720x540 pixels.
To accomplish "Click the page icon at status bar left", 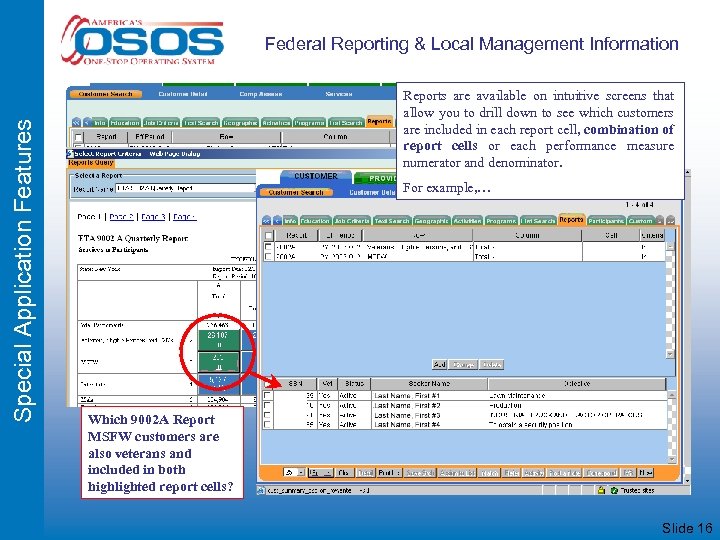I will [261, 490].
